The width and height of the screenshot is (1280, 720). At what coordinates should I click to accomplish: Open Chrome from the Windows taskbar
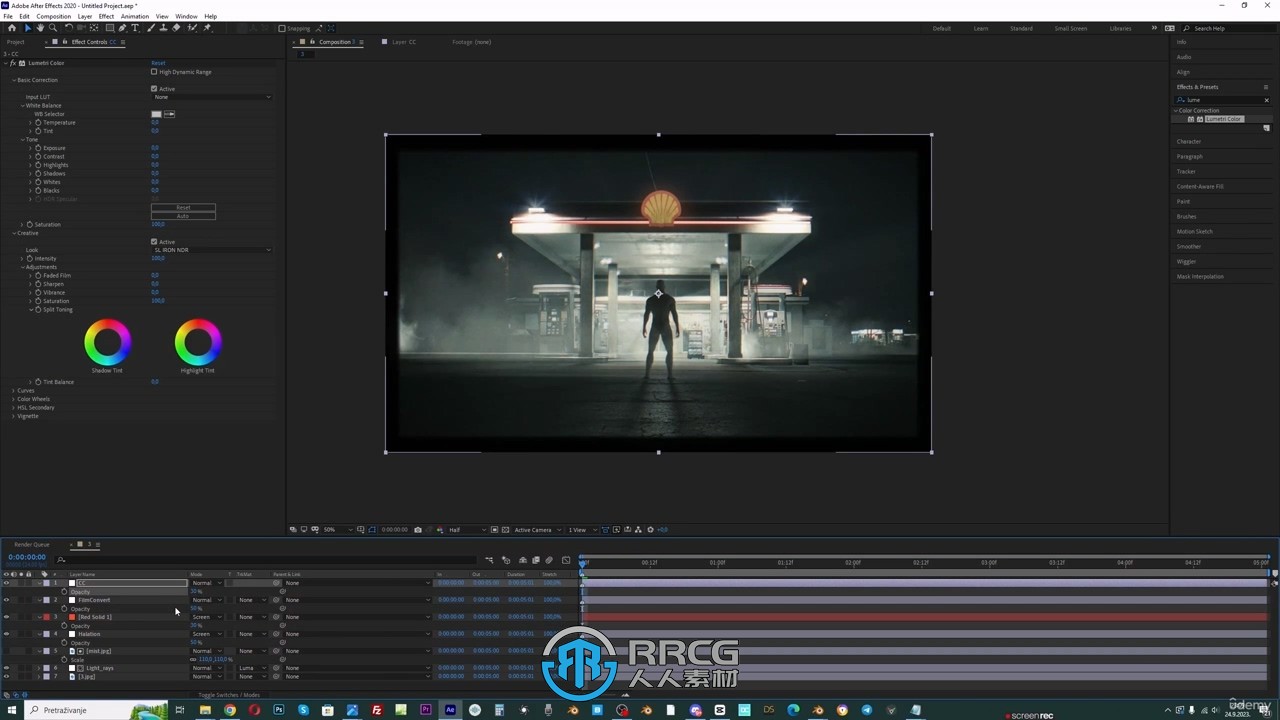tap(230, 710)
